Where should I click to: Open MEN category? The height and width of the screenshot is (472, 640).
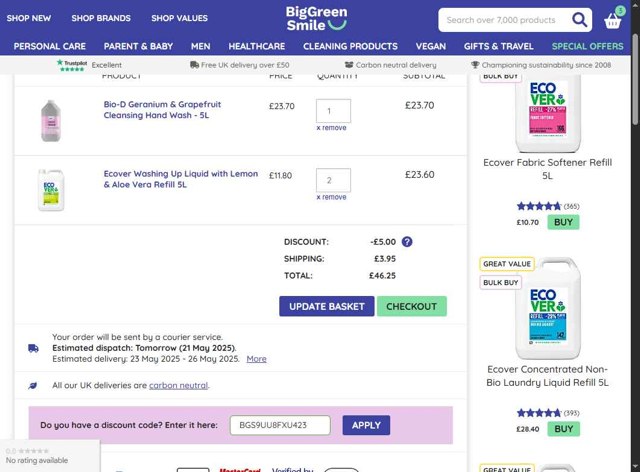(x=200, y=47)
